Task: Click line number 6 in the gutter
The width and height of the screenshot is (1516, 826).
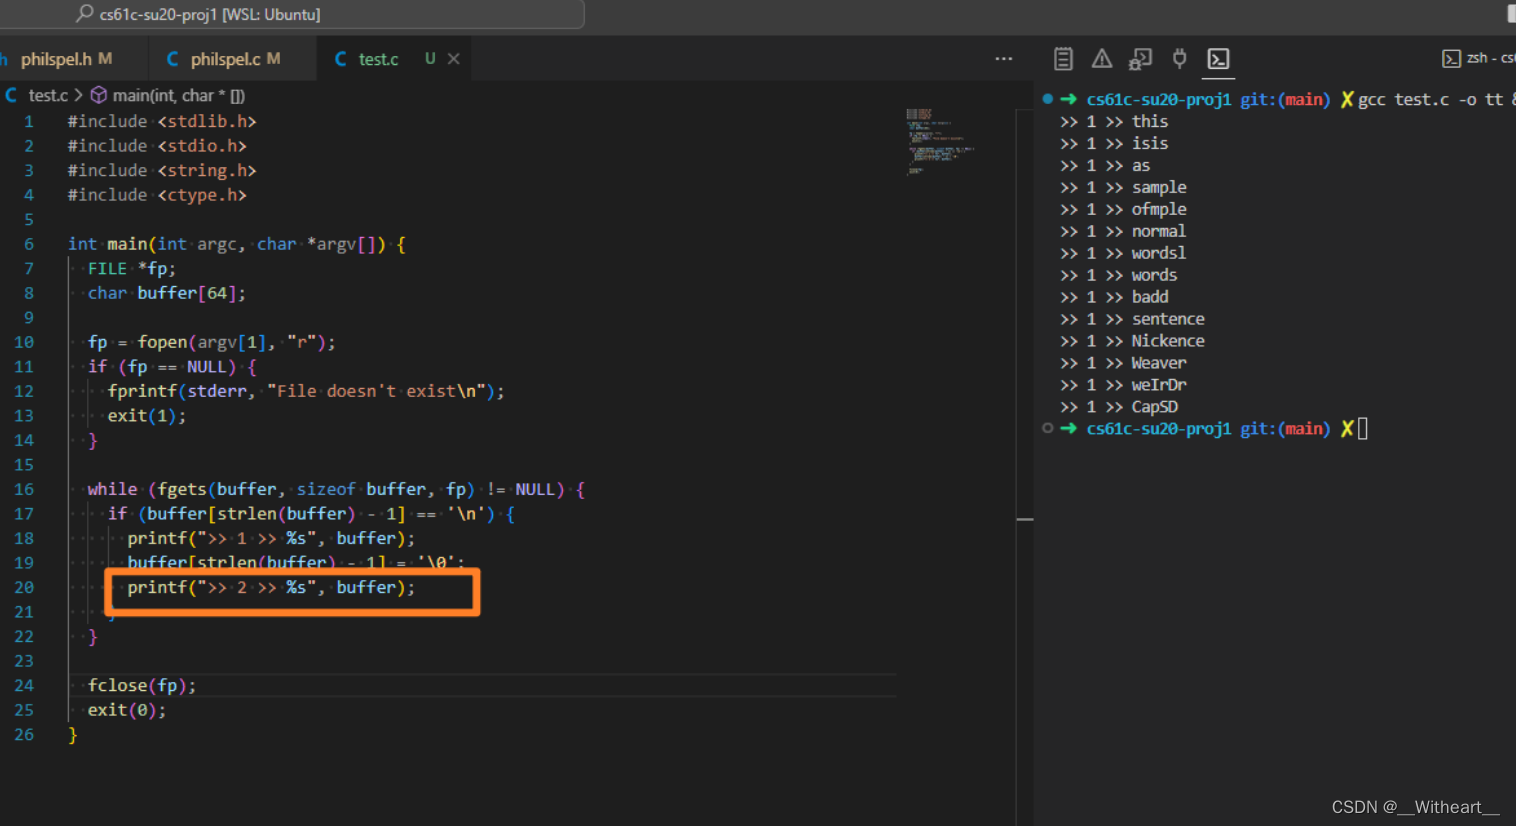Action: tap(29, 244)
